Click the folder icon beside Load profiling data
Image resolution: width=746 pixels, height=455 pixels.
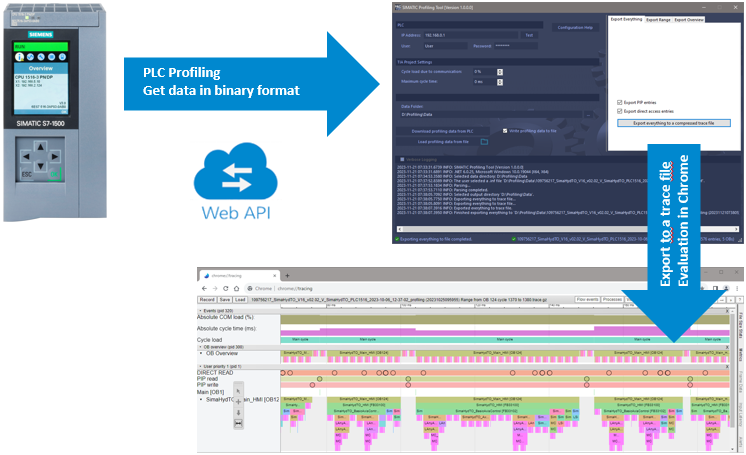click(x=484, y=142)
